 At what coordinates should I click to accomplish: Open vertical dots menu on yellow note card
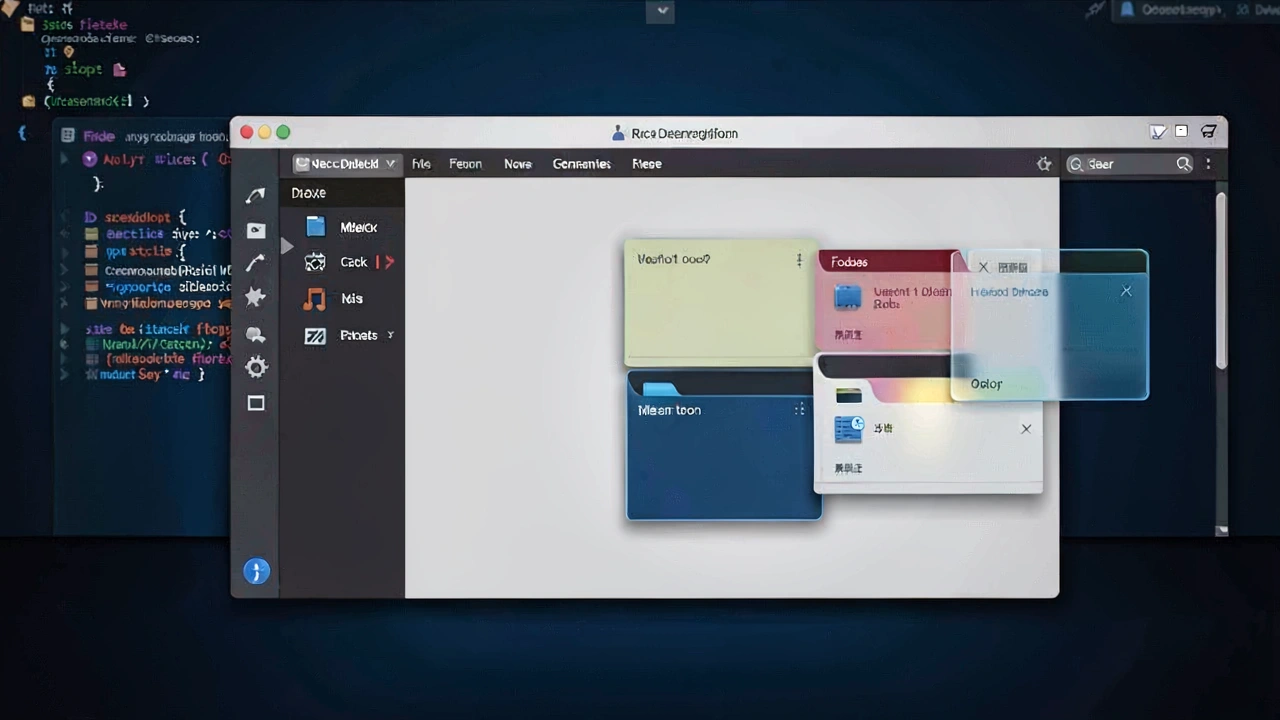tap(799, 260)
